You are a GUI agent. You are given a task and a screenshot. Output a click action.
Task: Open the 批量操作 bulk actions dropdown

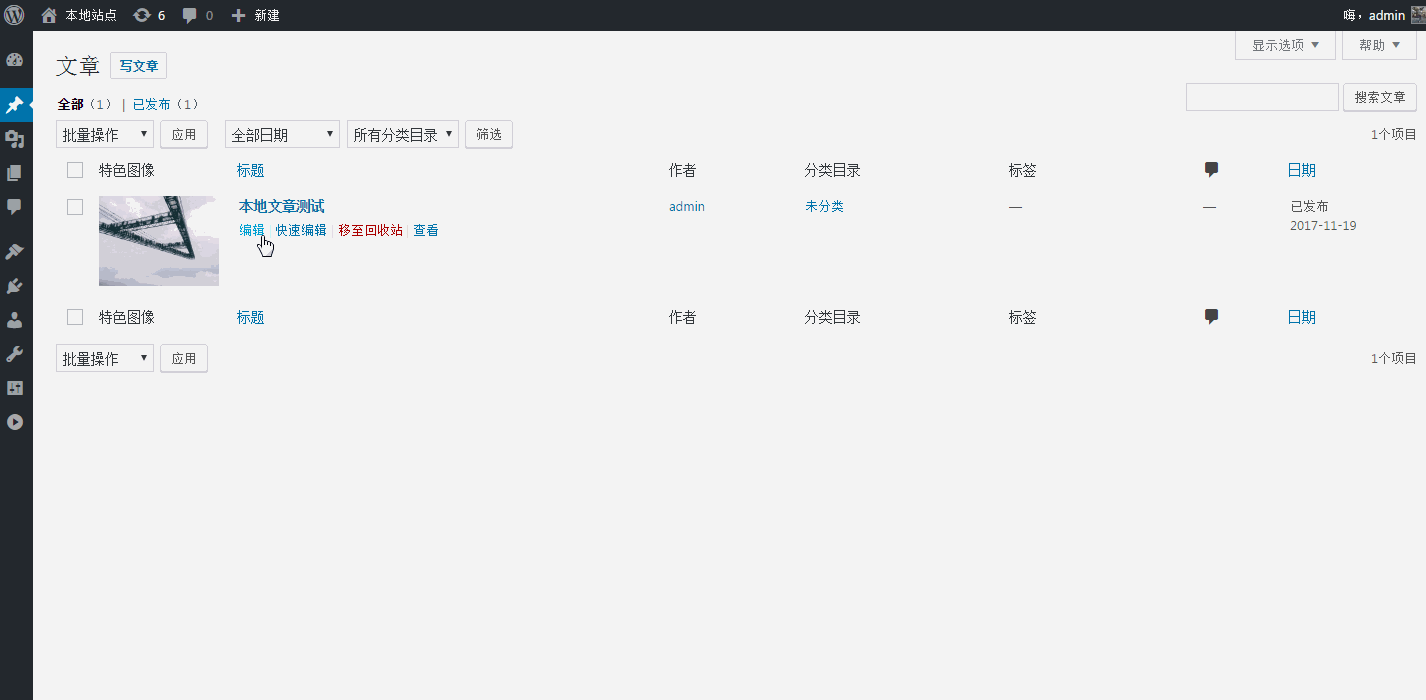pyautogui.click(x=104, y=133)
